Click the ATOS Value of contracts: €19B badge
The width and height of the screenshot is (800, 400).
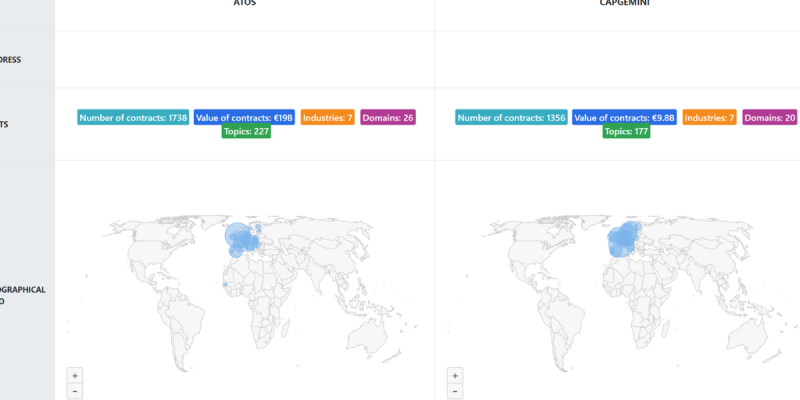pos(244,117)
